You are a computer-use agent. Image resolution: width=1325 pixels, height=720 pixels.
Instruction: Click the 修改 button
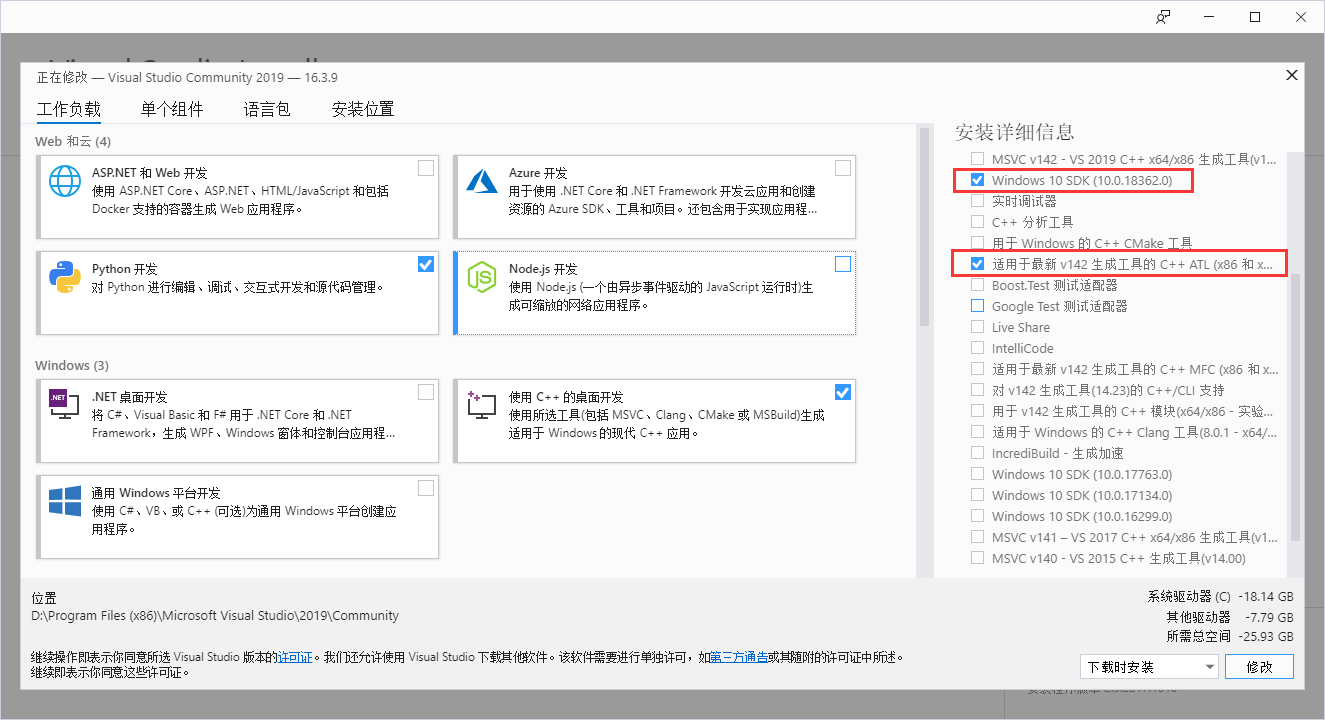1260,667
